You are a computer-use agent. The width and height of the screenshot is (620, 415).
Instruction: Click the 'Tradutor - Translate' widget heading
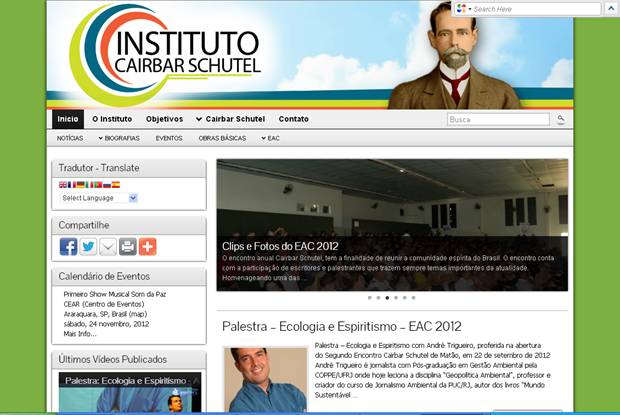pyautogui.click(x=99, y=168)
